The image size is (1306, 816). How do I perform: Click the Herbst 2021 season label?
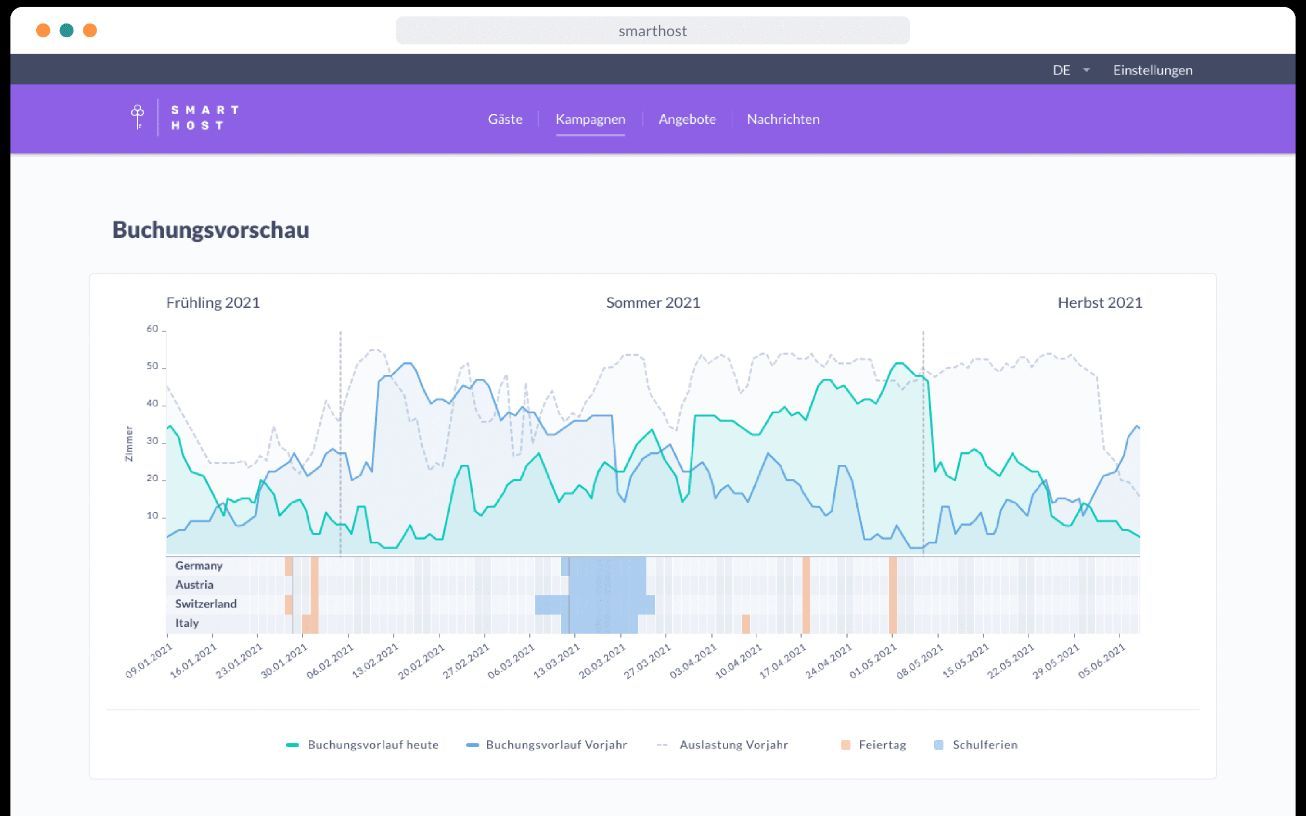coord(1100,302)
